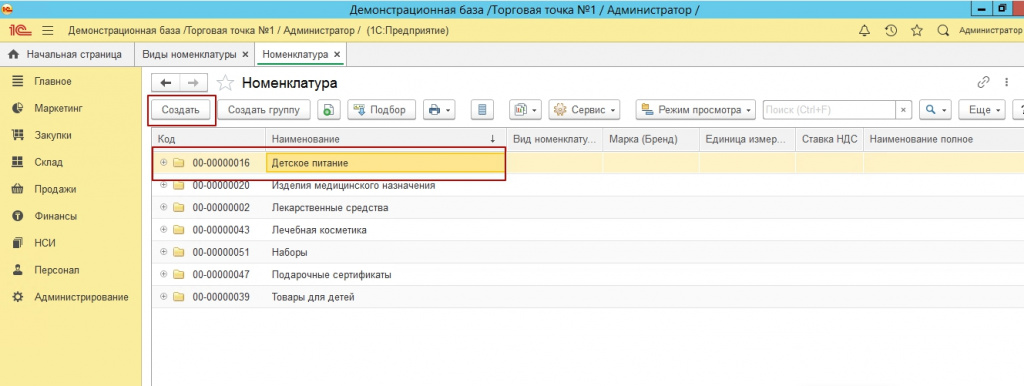
Task: Select Лечебная косметика row
Action: [x=588, y=230]
